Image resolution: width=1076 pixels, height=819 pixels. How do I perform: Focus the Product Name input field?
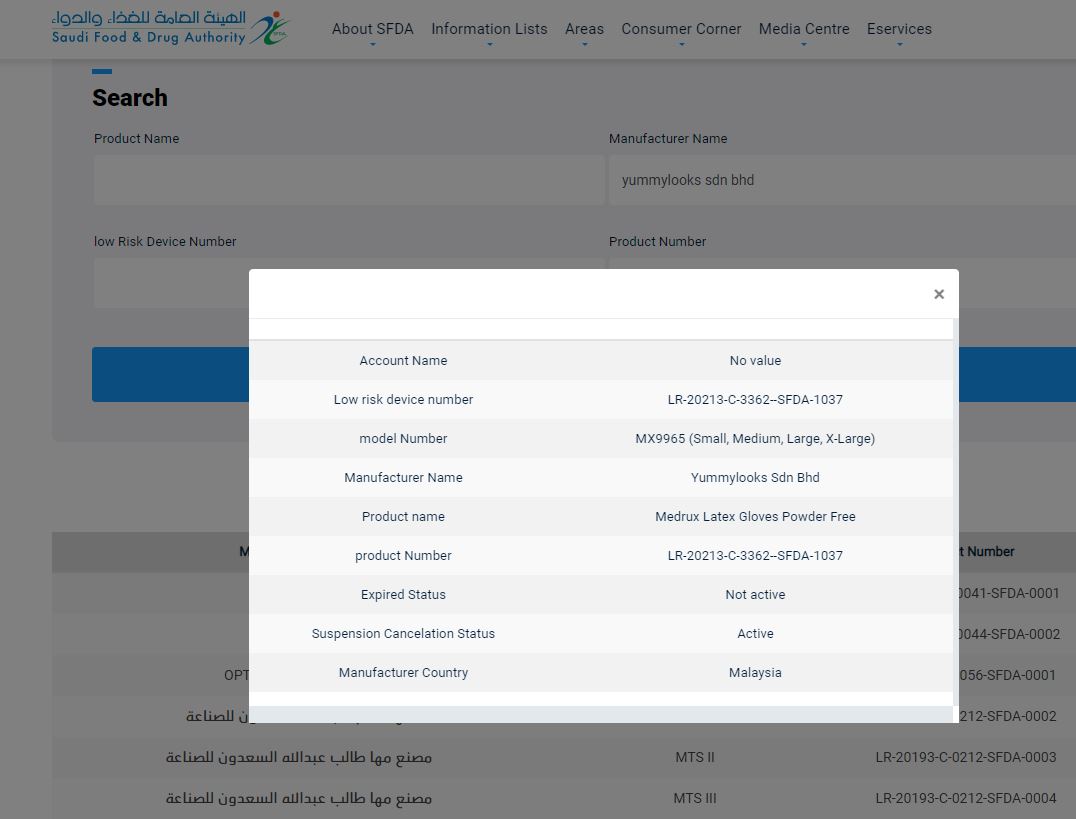349,180
